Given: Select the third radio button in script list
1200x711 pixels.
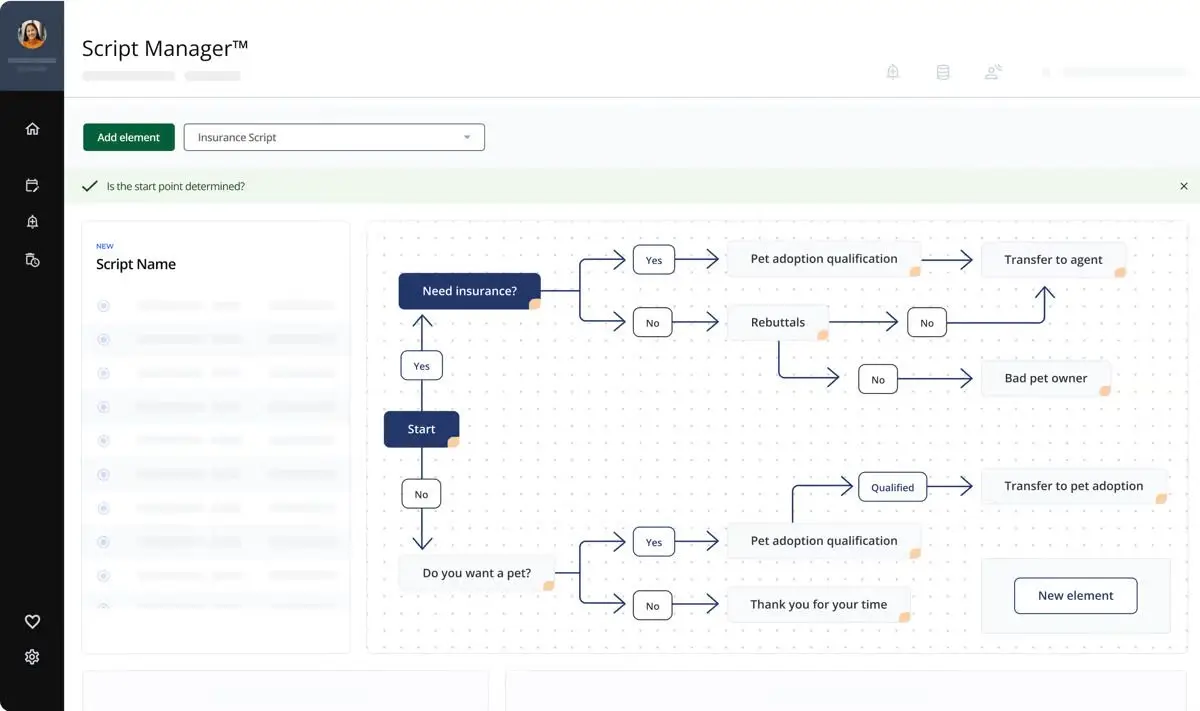Looking at the screenshot, I should coord(103,373).
